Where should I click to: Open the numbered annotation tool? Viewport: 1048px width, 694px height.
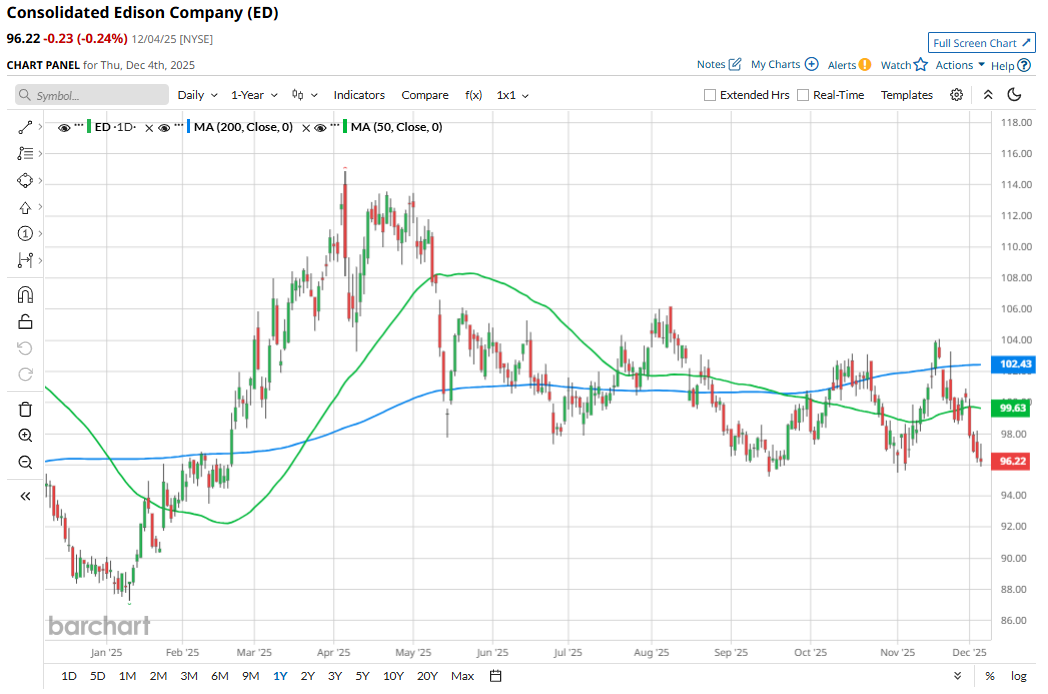[x=25, y=233]
